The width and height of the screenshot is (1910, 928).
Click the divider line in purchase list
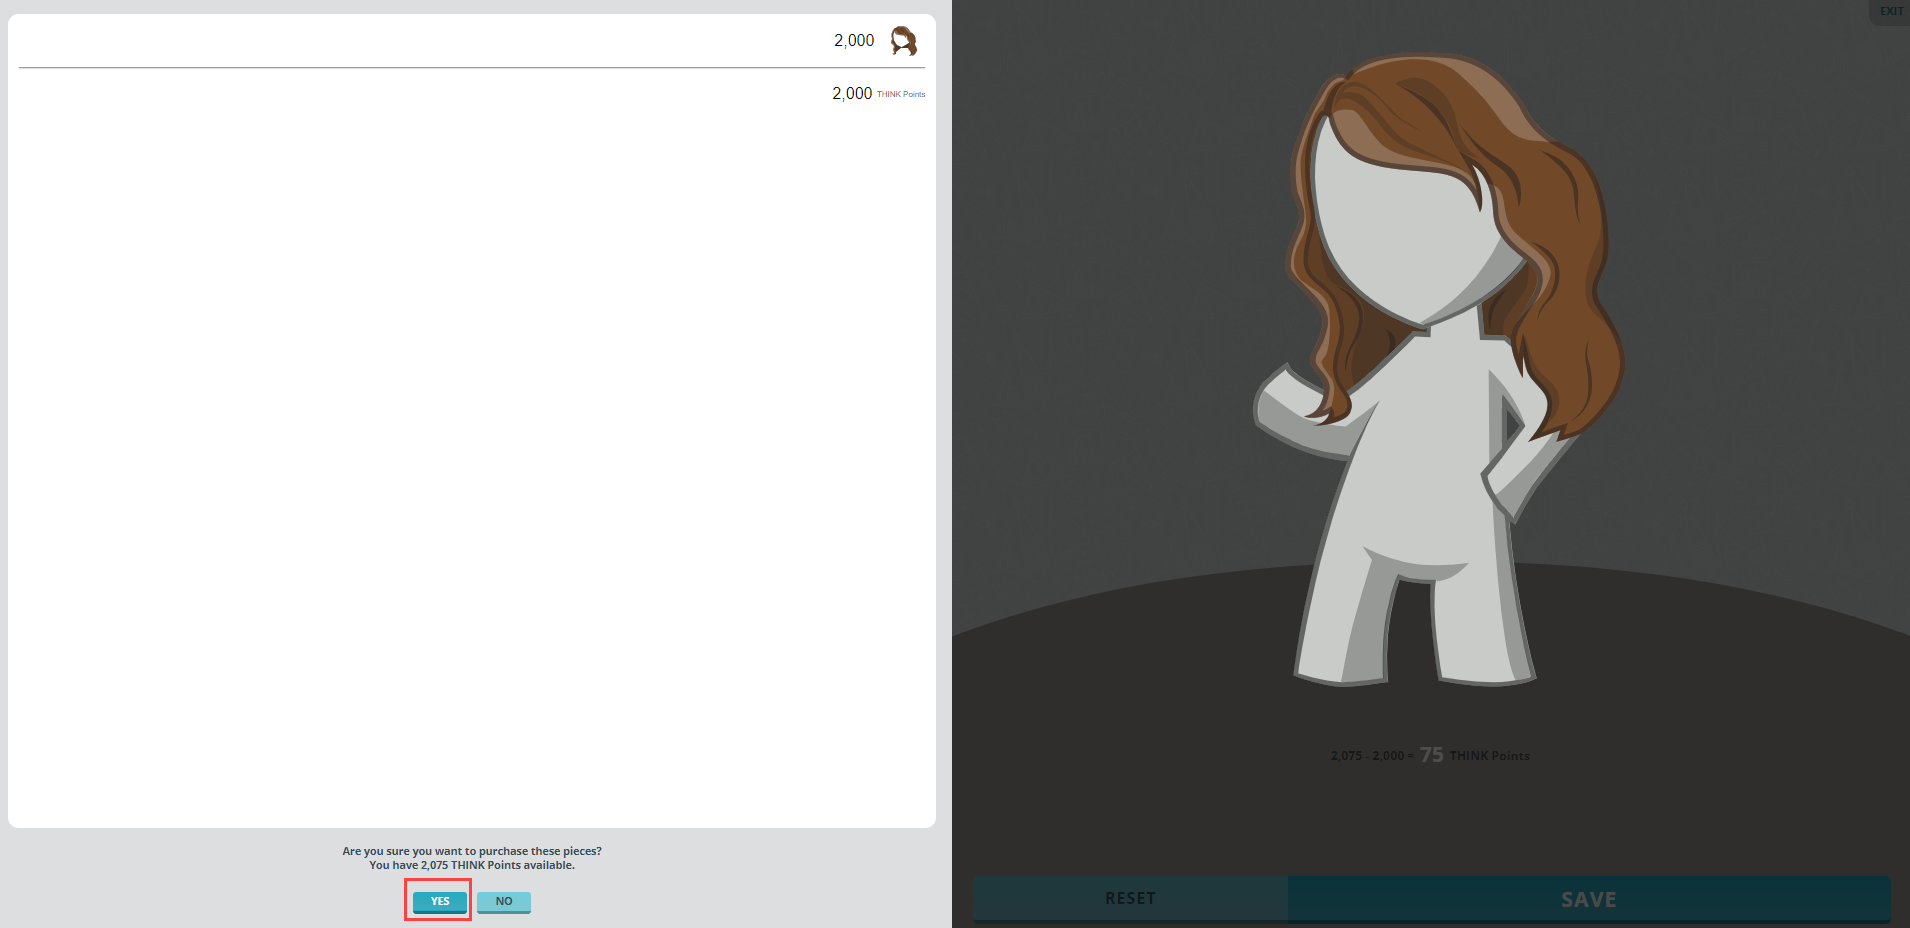pos(472,68)
